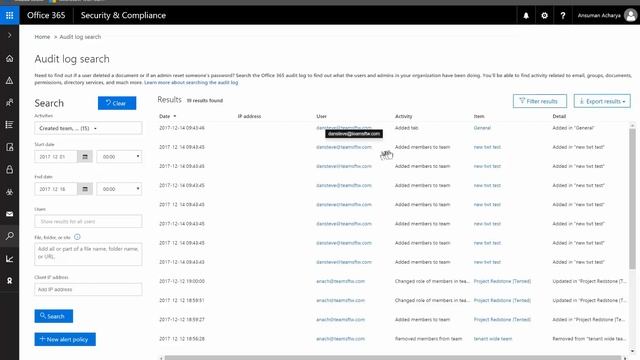This screenshot has height=360, width=640.
Task: Click the Item column header
Action: coord(479,116)
